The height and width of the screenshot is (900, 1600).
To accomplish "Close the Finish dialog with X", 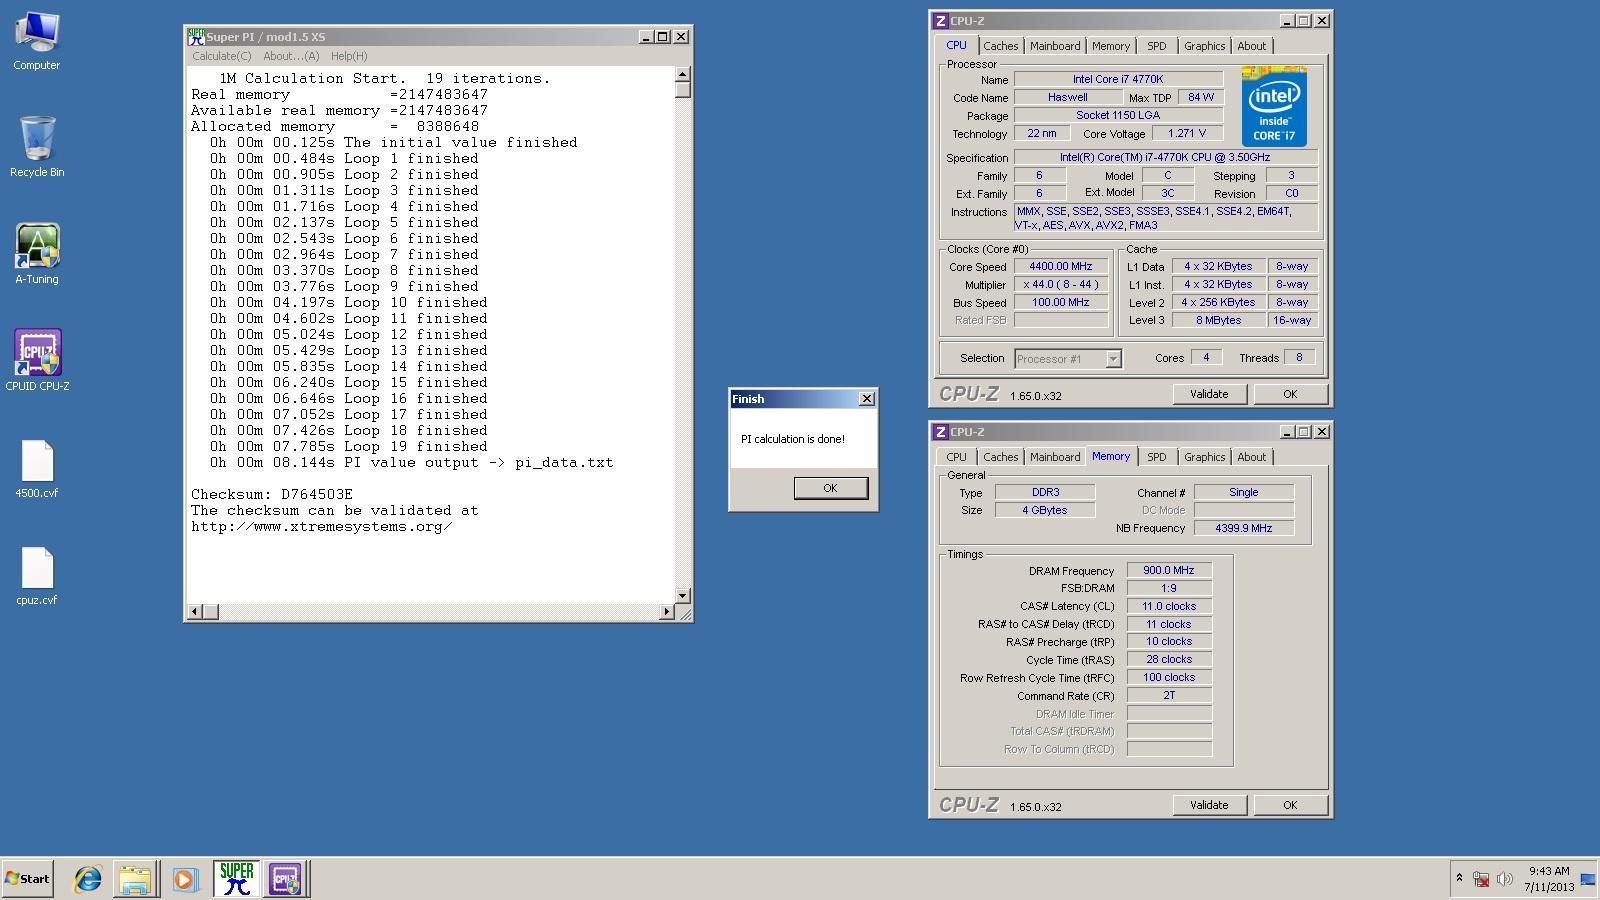I will (x=867, y=398).
